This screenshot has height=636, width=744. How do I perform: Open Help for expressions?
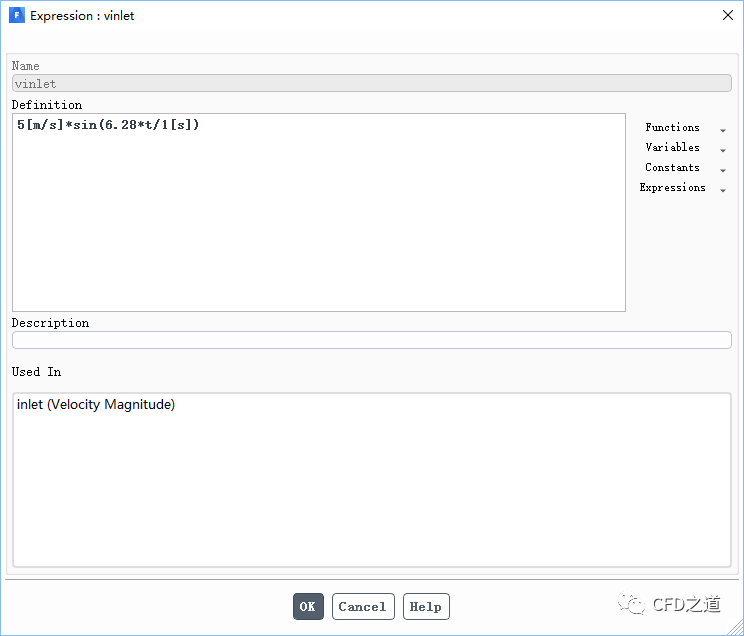pos(426,607)
